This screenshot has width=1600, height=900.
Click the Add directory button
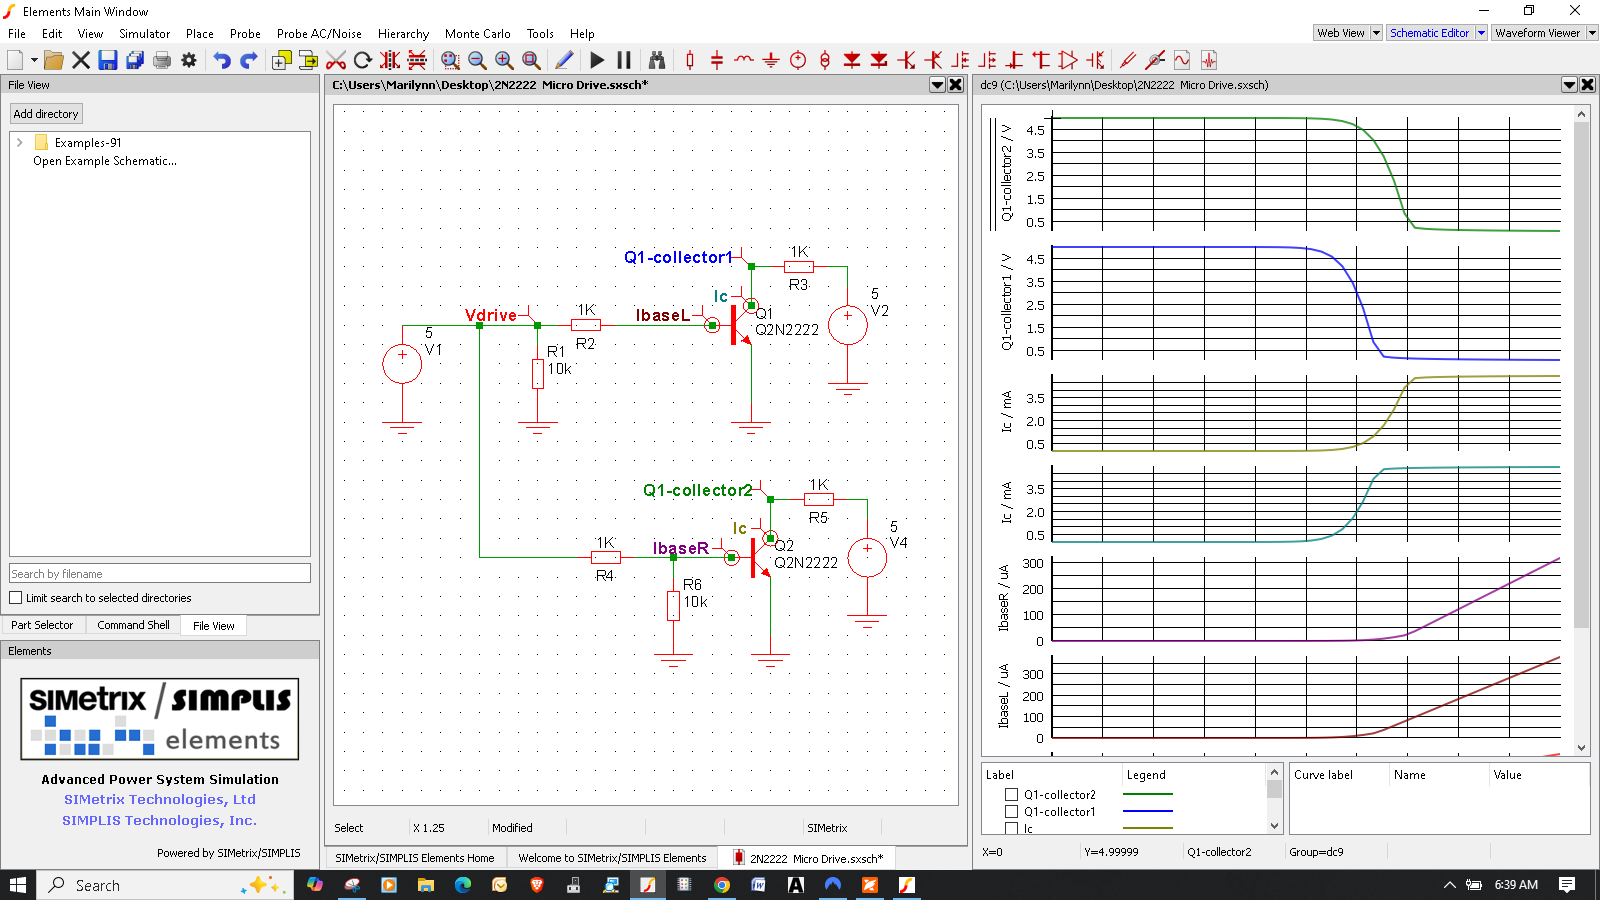point(46,114)
